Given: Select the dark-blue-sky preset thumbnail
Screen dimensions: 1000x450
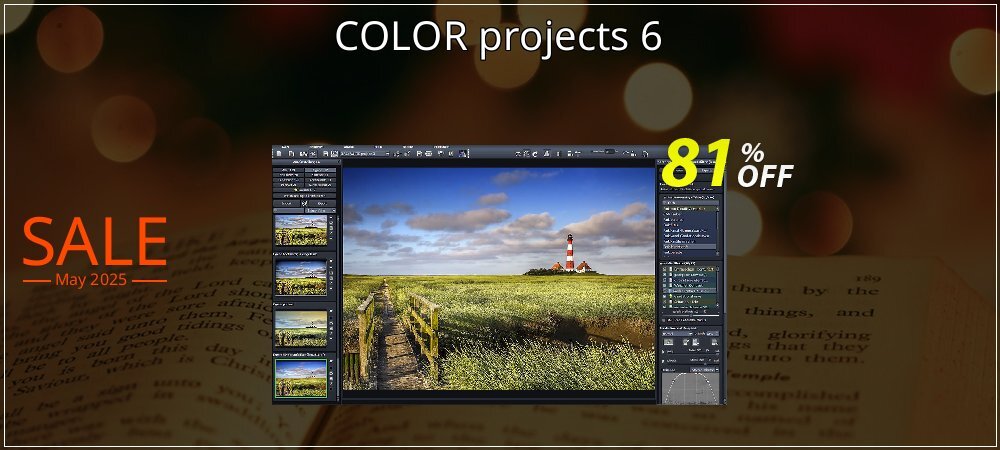Looking at the screenshot, I should coord(300,277).
